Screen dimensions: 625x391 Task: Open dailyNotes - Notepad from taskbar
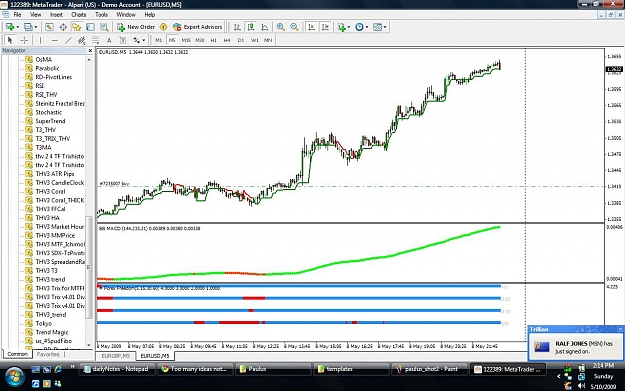[x=116, y=369]
